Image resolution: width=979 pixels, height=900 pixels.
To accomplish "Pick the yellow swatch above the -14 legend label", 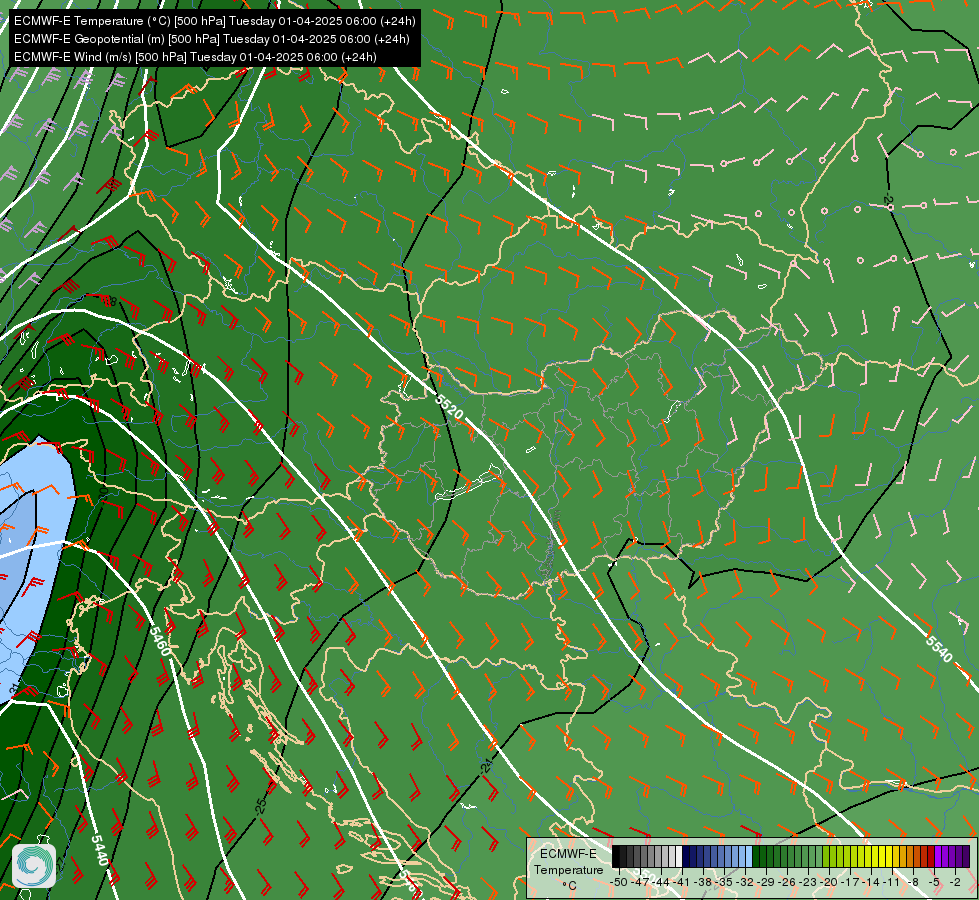I will coord(875,856).
